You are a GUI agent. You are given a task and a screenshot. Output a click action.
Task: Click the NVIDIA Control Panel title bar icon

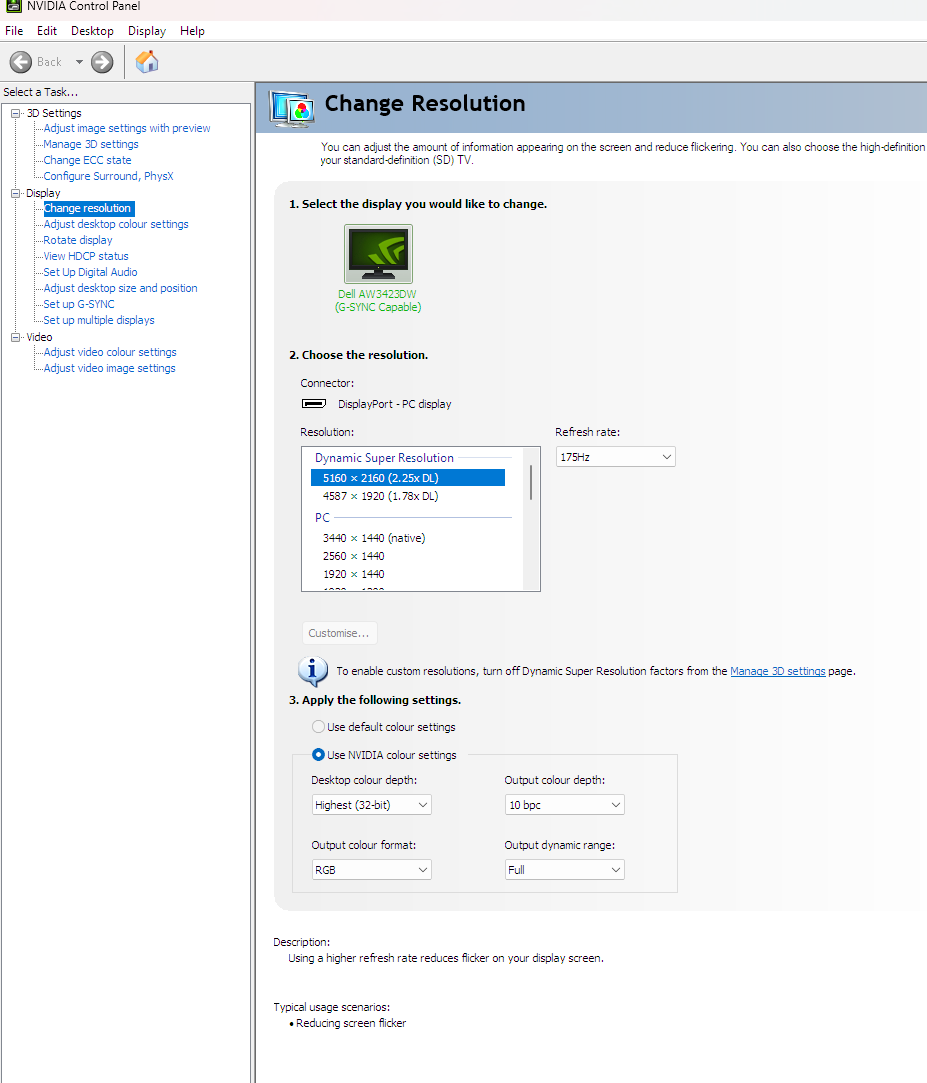click(13, 6)
